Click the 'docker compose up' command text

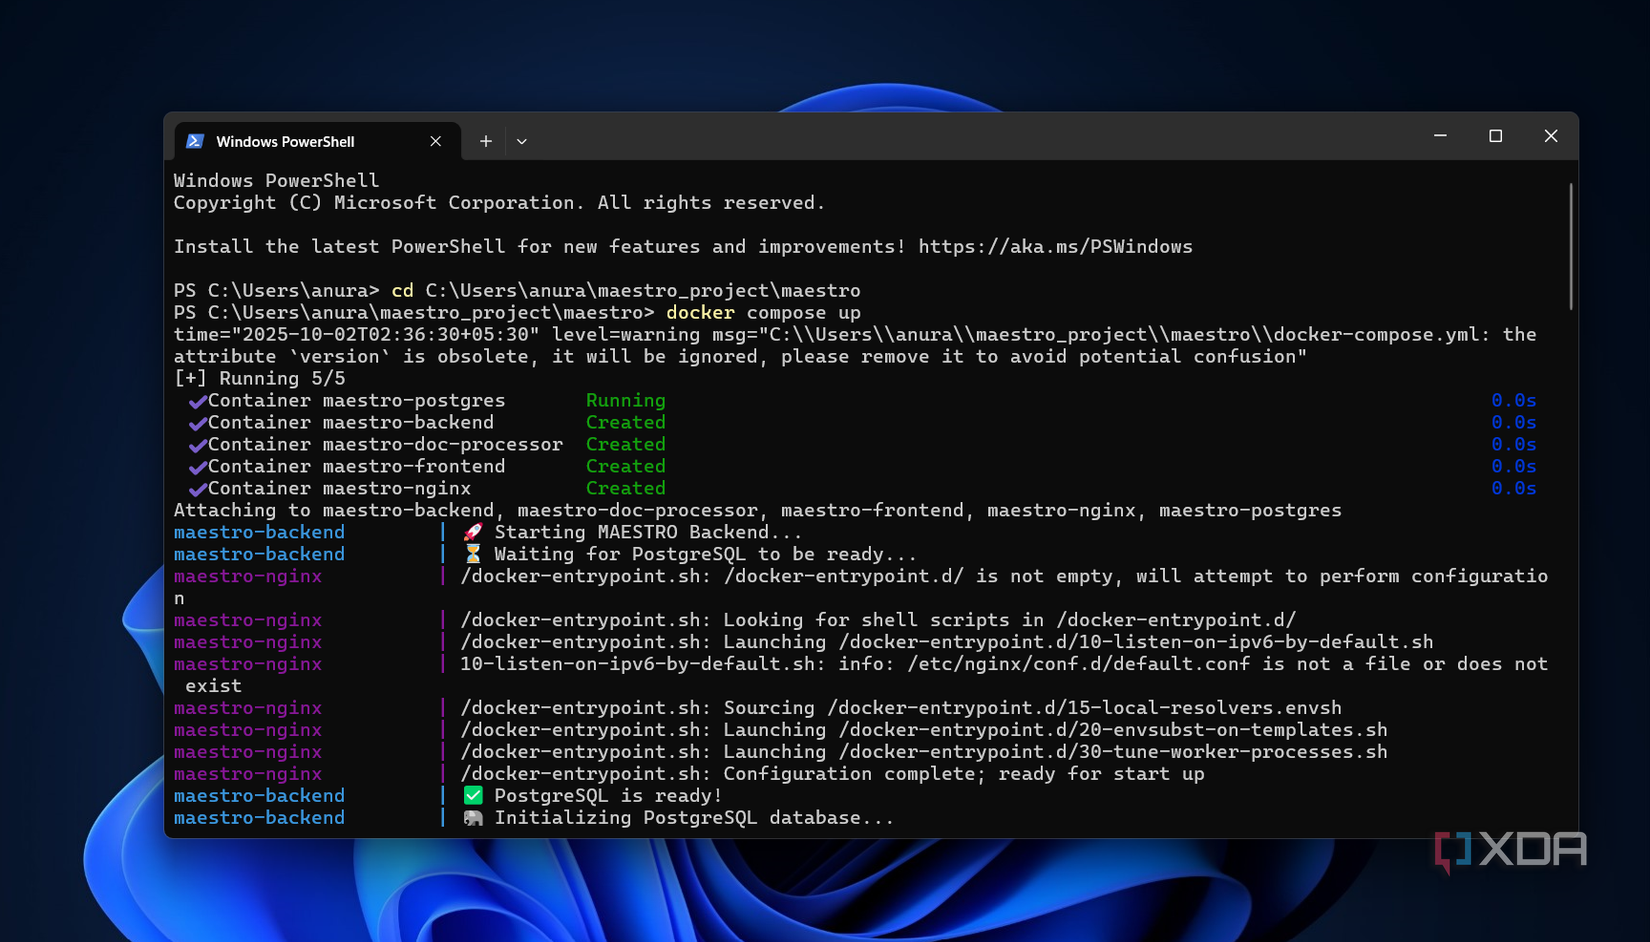[763, 312]
